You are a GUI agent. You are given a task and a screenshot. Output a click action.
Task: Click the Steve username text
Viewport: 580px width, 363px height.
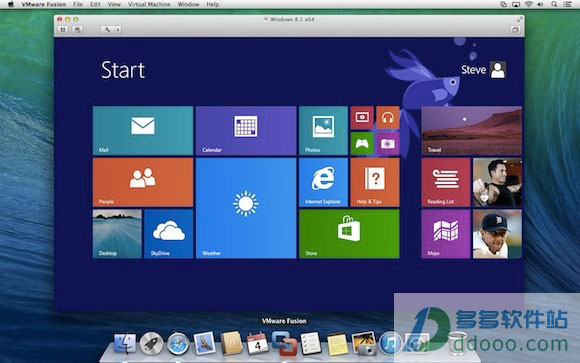473,70
